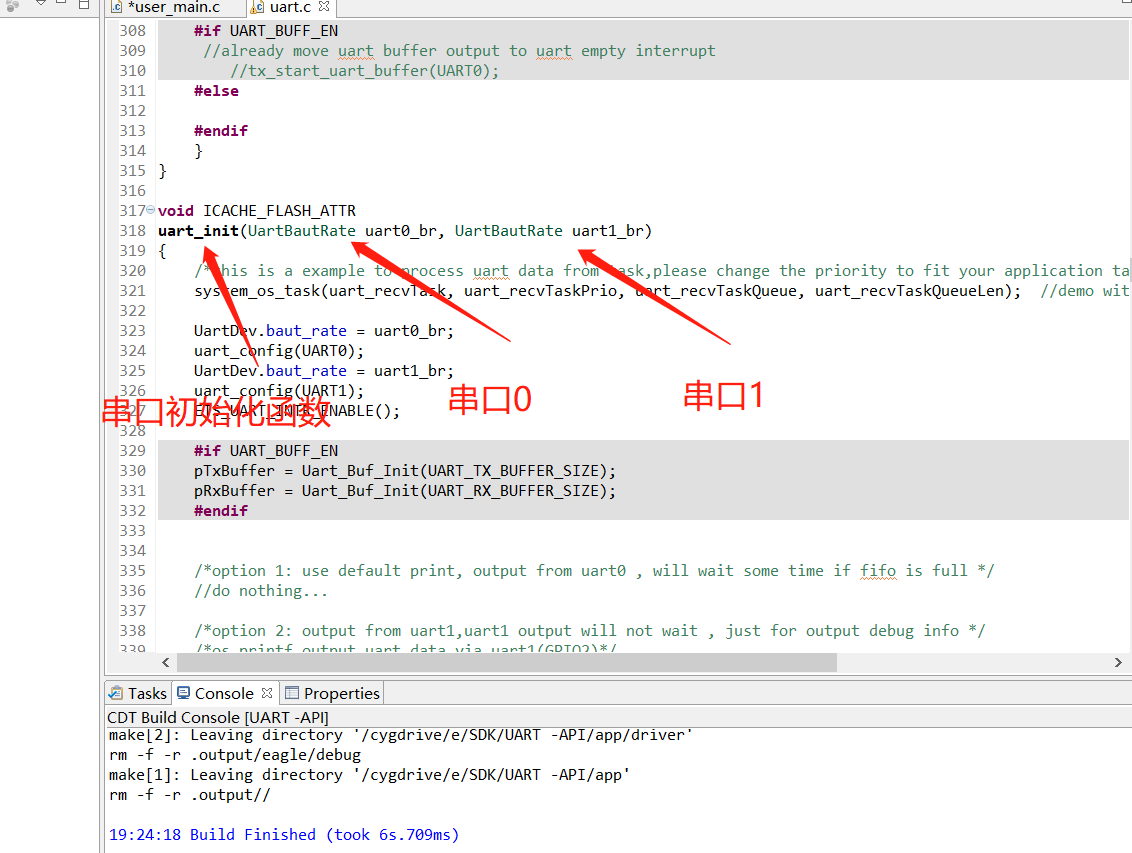Click the 'make[1]: Leaving directory' console line
Viewport: 1132px width, 853px height.
pyautogui.click(x=369, y=775)
